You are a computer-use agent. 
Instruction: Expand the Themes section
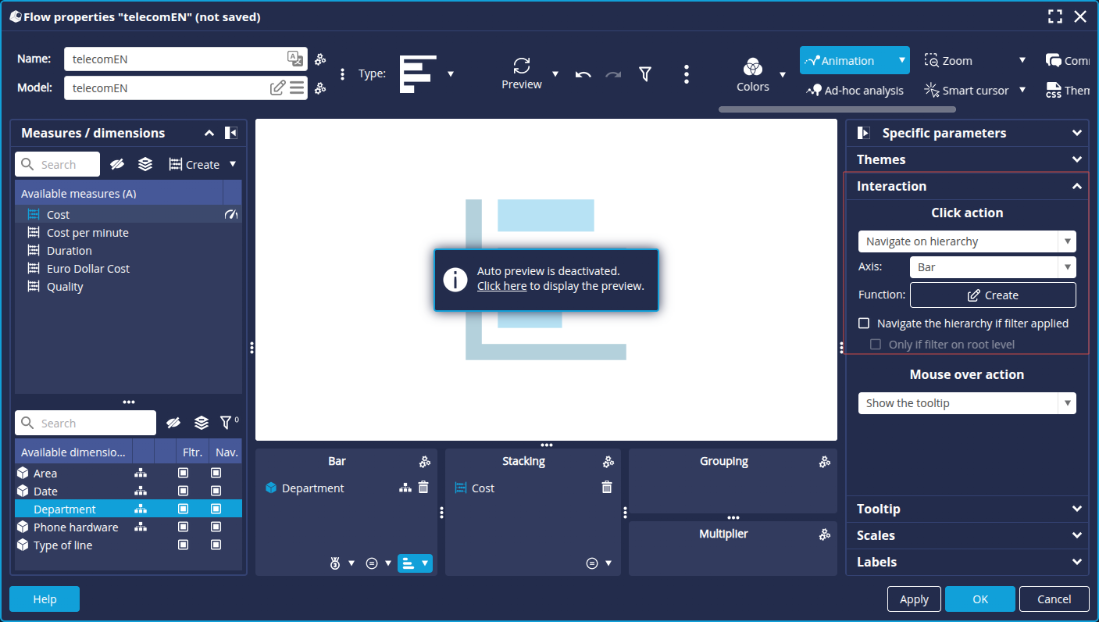click(x=966, y=159)
